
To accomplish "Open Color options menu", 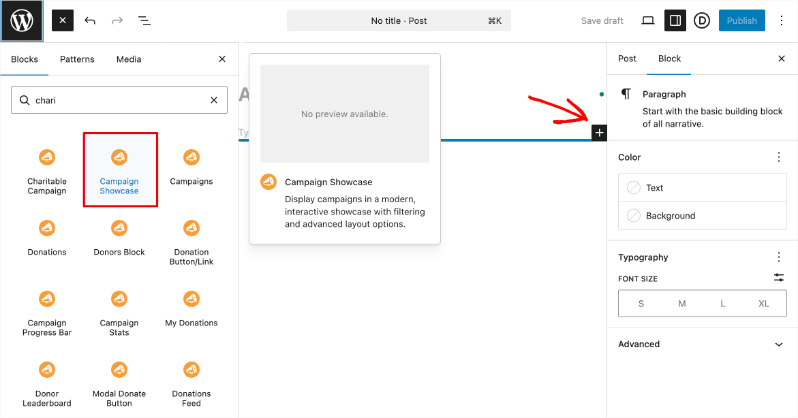I will [778, 157].
